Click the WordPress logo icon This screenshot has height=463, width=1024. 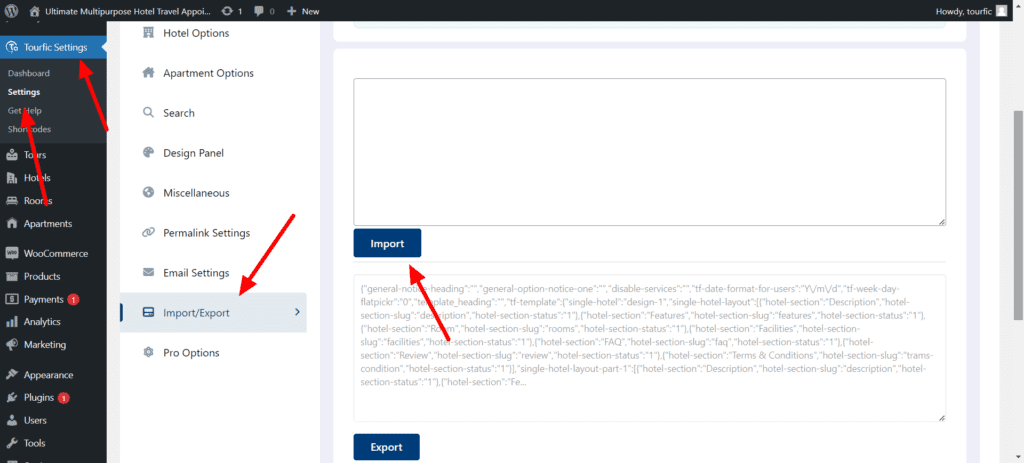tap(12, 10)
